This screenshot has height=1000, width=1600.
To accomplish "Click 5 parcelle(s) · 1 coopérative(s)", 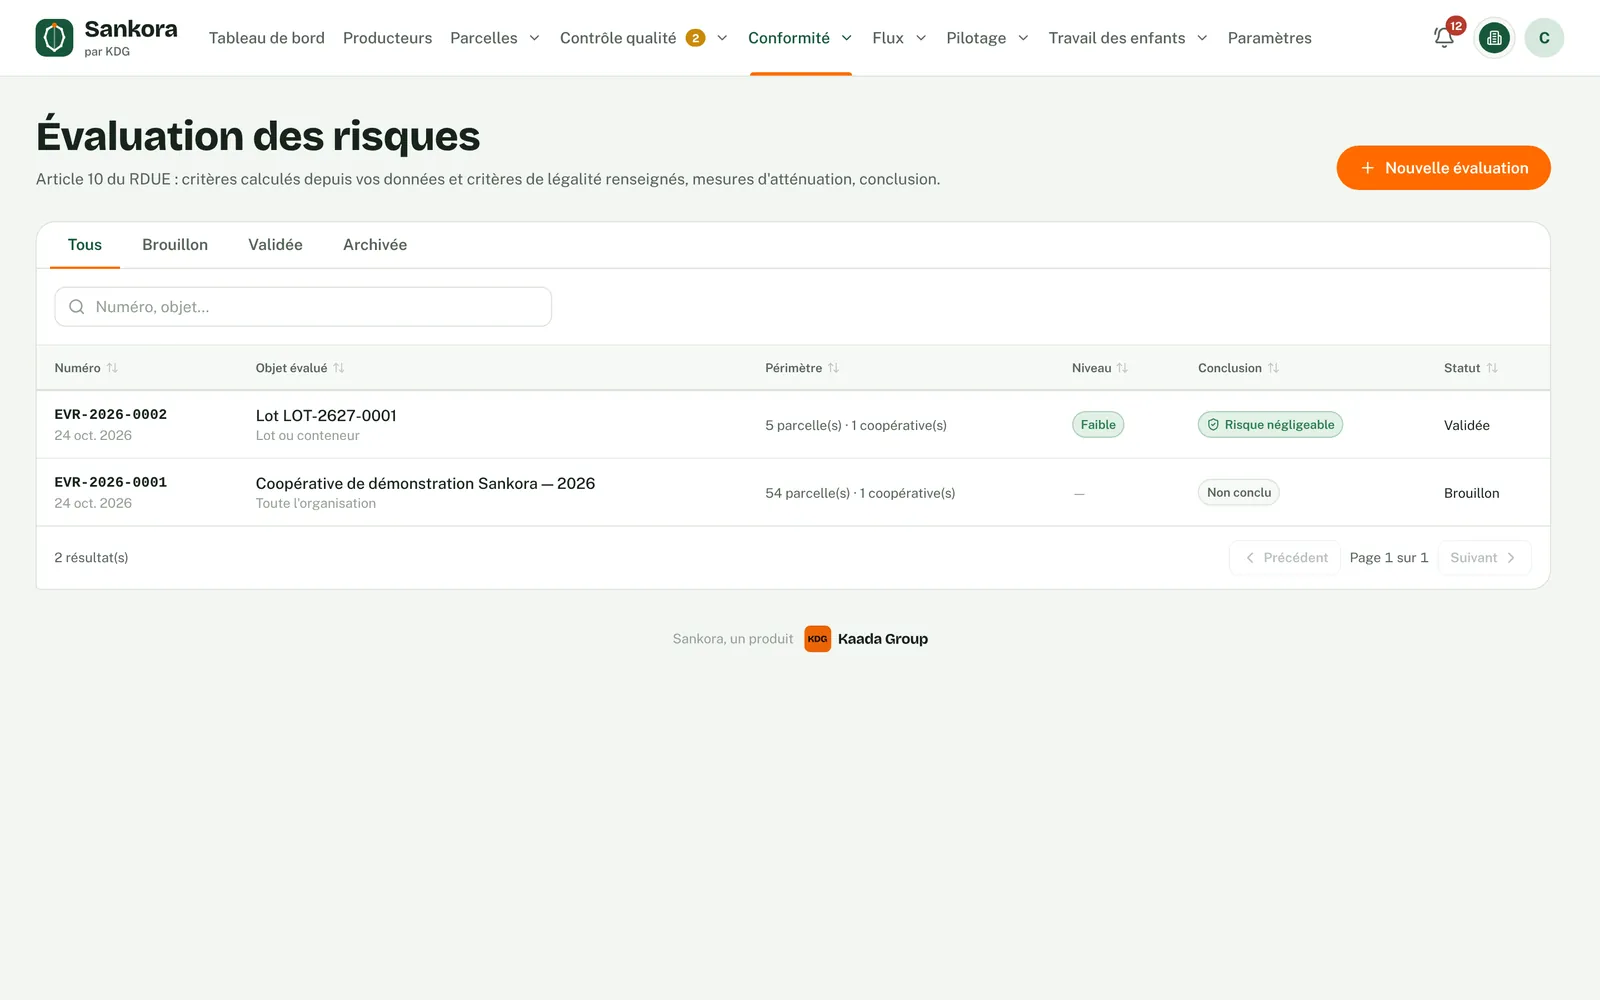I will (x=856, y=426).
